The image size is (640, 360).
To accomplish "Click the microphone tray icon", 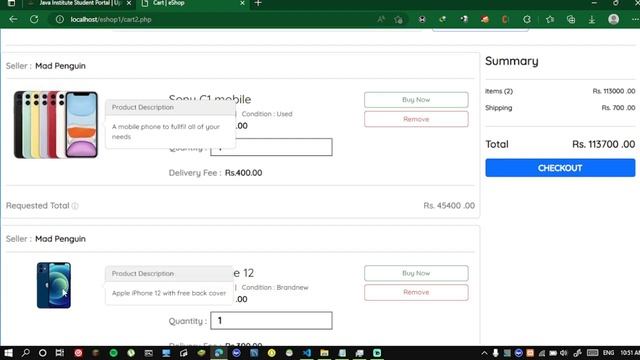I will [x=495, y=353].
